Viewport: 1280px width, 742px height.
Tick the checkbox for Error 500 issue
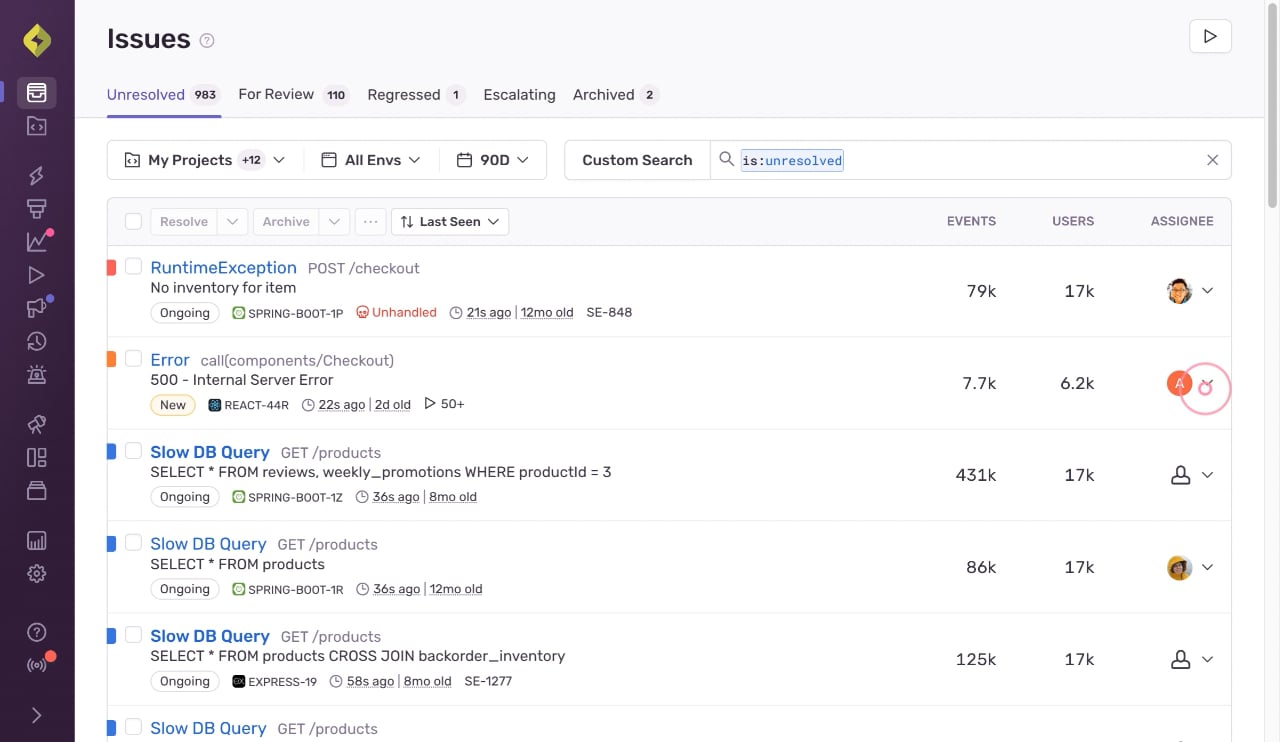tap(133, 359)
